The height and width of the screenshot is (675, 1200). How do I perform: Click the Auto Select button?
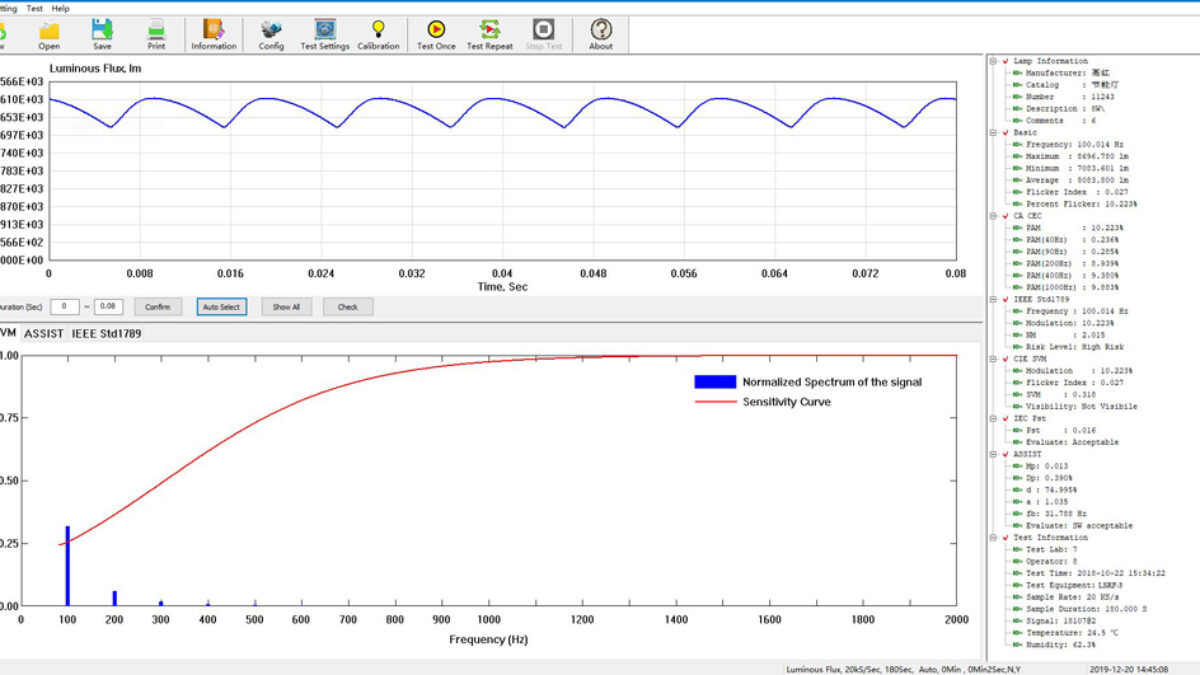pyautogui.click(x=221, y=307)
